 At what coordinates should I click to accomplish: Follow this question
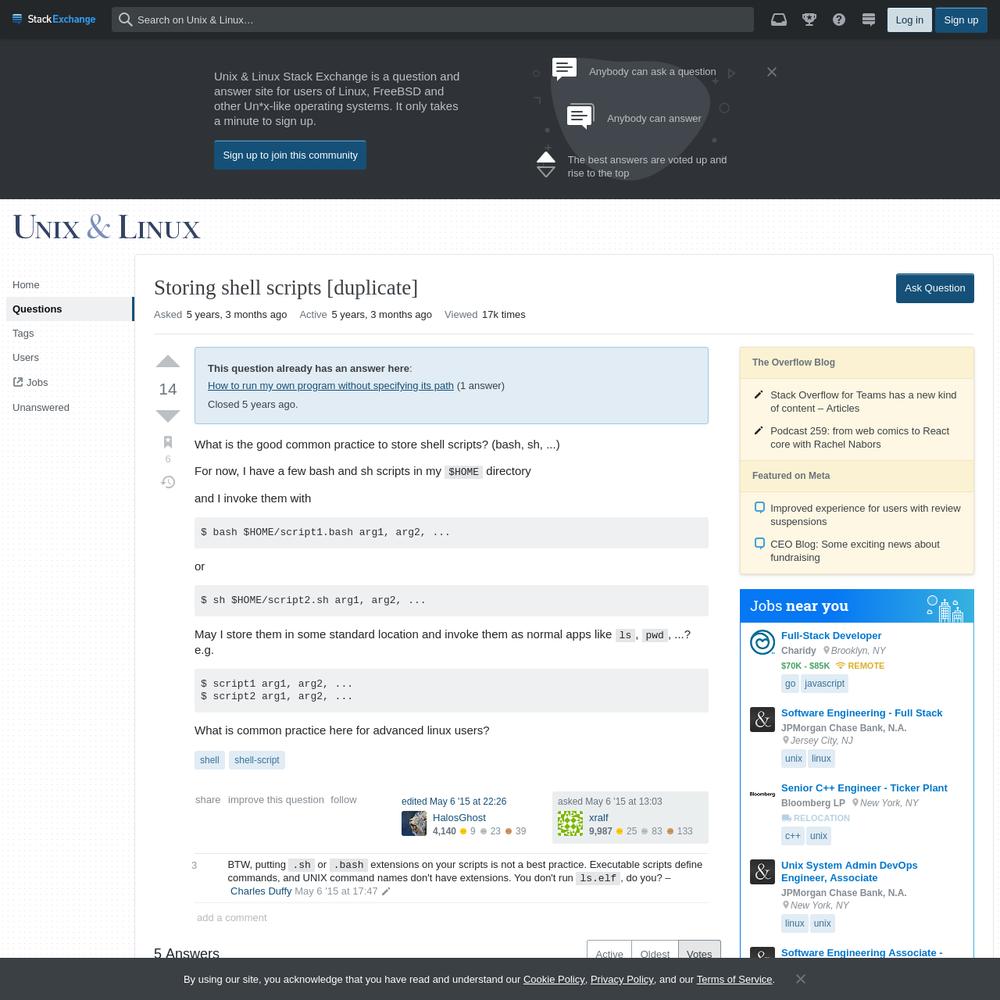coord(343,800)
